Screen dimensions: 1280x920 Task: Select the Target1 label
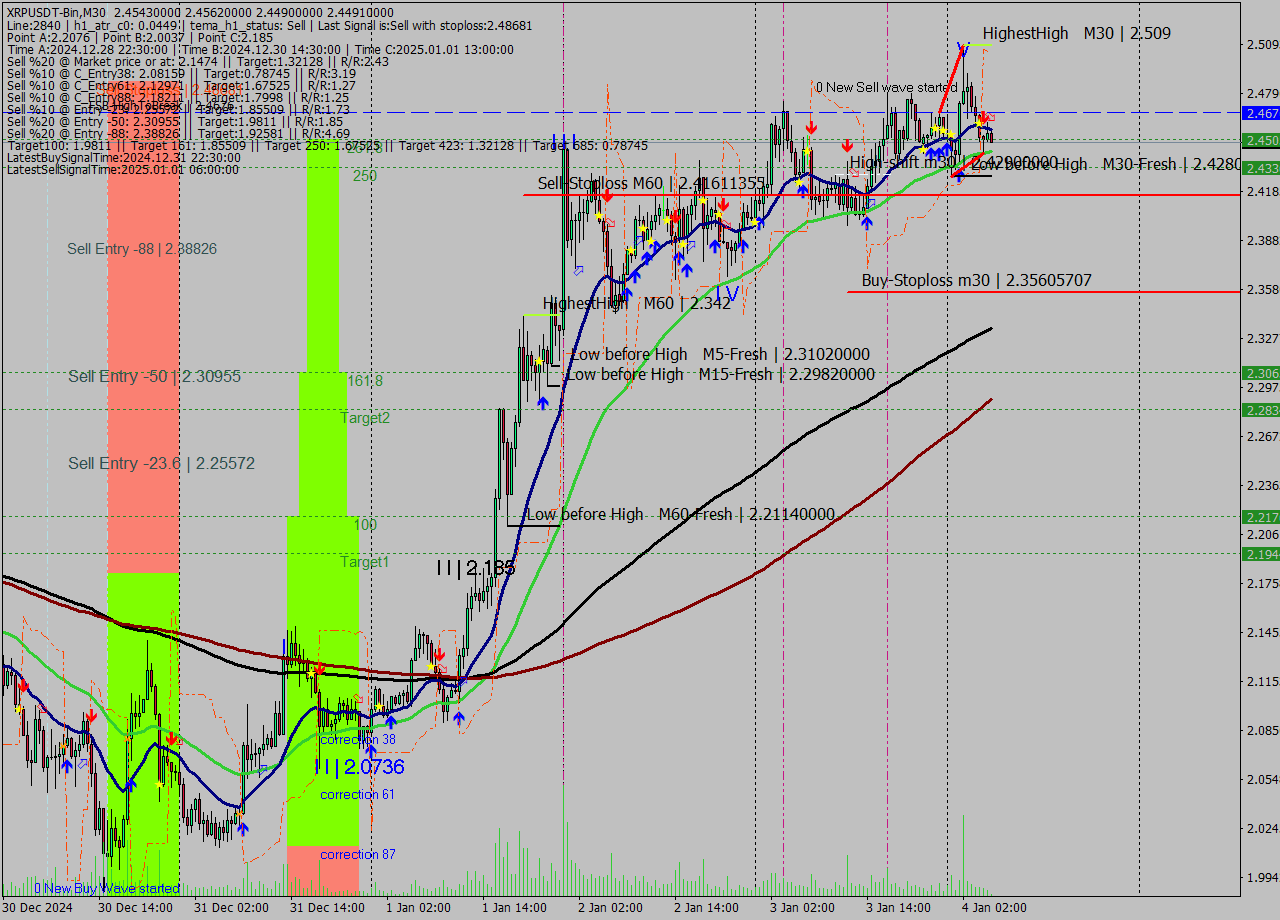click(x=365, y=562)
